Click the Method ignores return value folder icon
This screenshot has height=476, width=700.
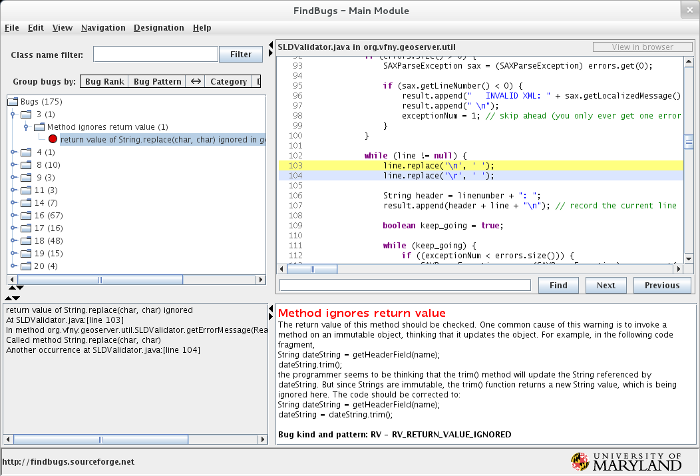[40, 127]
